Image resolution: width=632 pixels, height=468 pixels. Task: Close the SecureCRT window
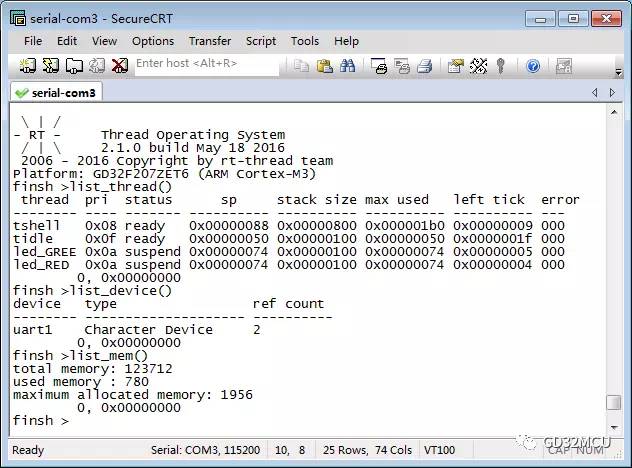coord(606,19)
